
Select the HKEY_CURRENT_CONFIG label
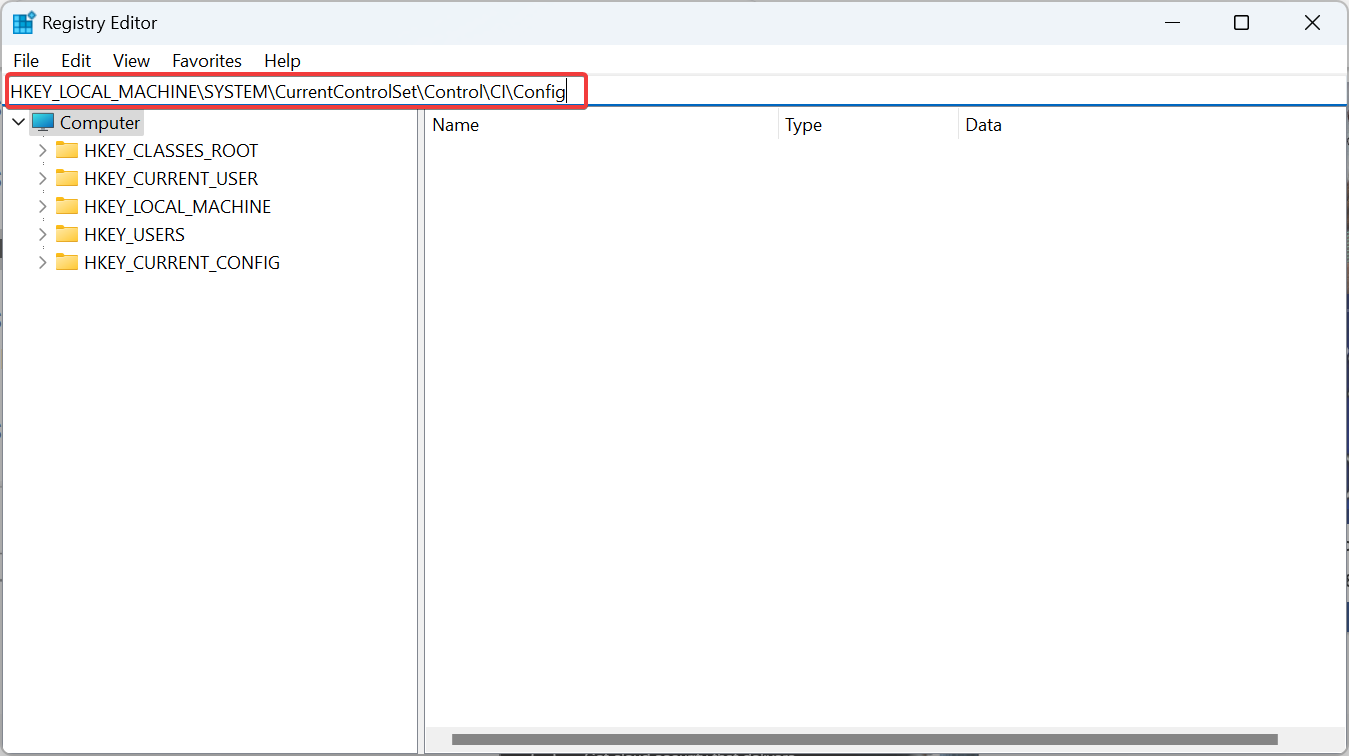point(182,263)
